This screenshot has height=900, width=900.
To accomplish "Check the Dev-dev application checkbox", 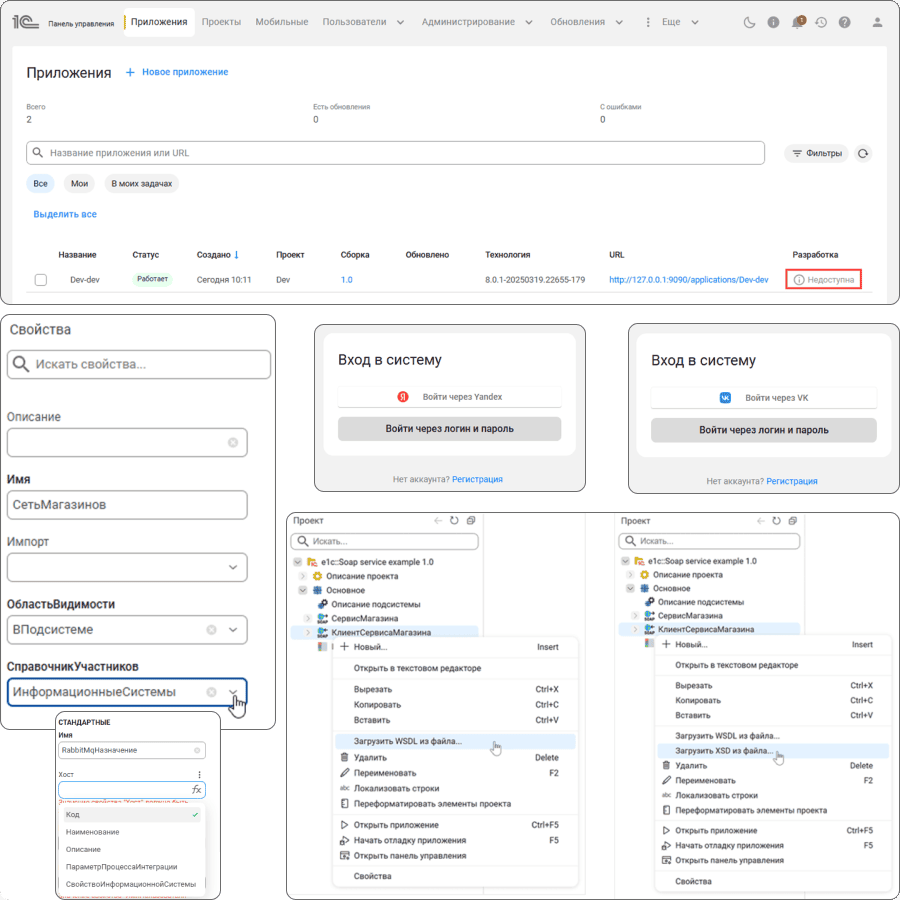I will 41,280.
